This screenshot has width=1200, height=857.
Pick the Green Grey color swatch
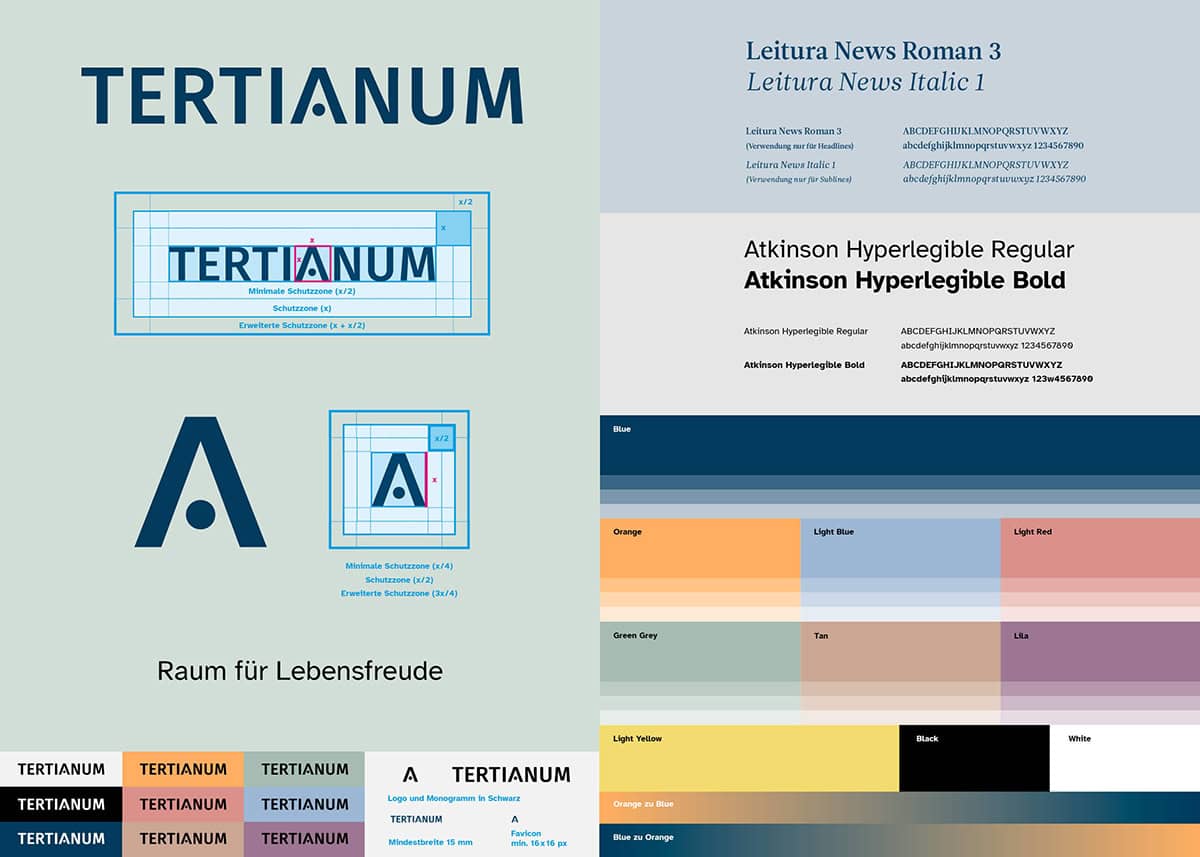(700, 652)
